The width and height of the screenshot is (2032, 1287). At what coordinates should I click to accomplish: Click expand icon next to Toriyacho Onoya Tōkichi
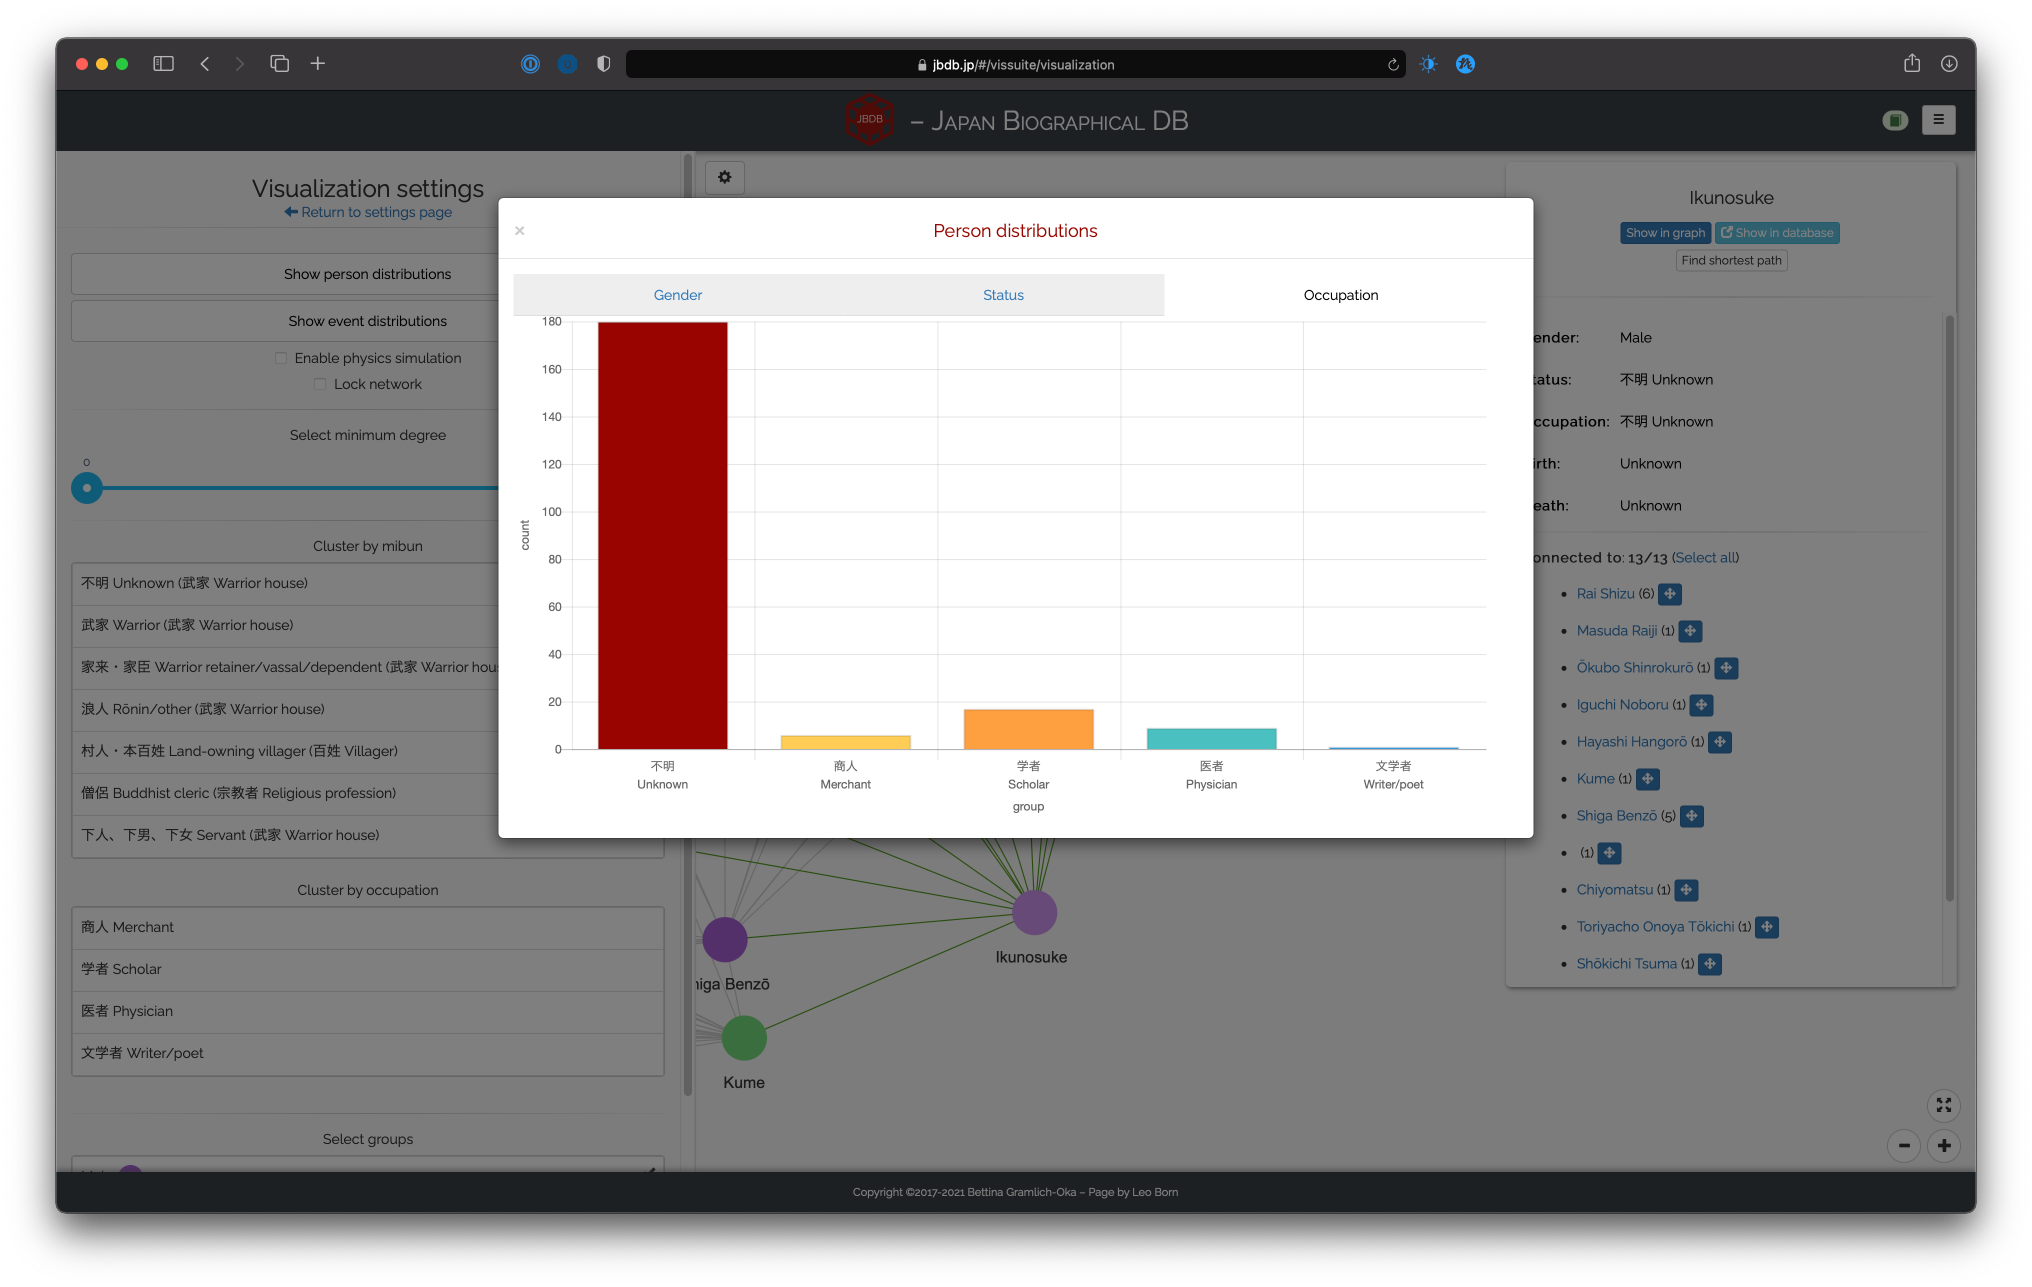tap(1766, 927)
